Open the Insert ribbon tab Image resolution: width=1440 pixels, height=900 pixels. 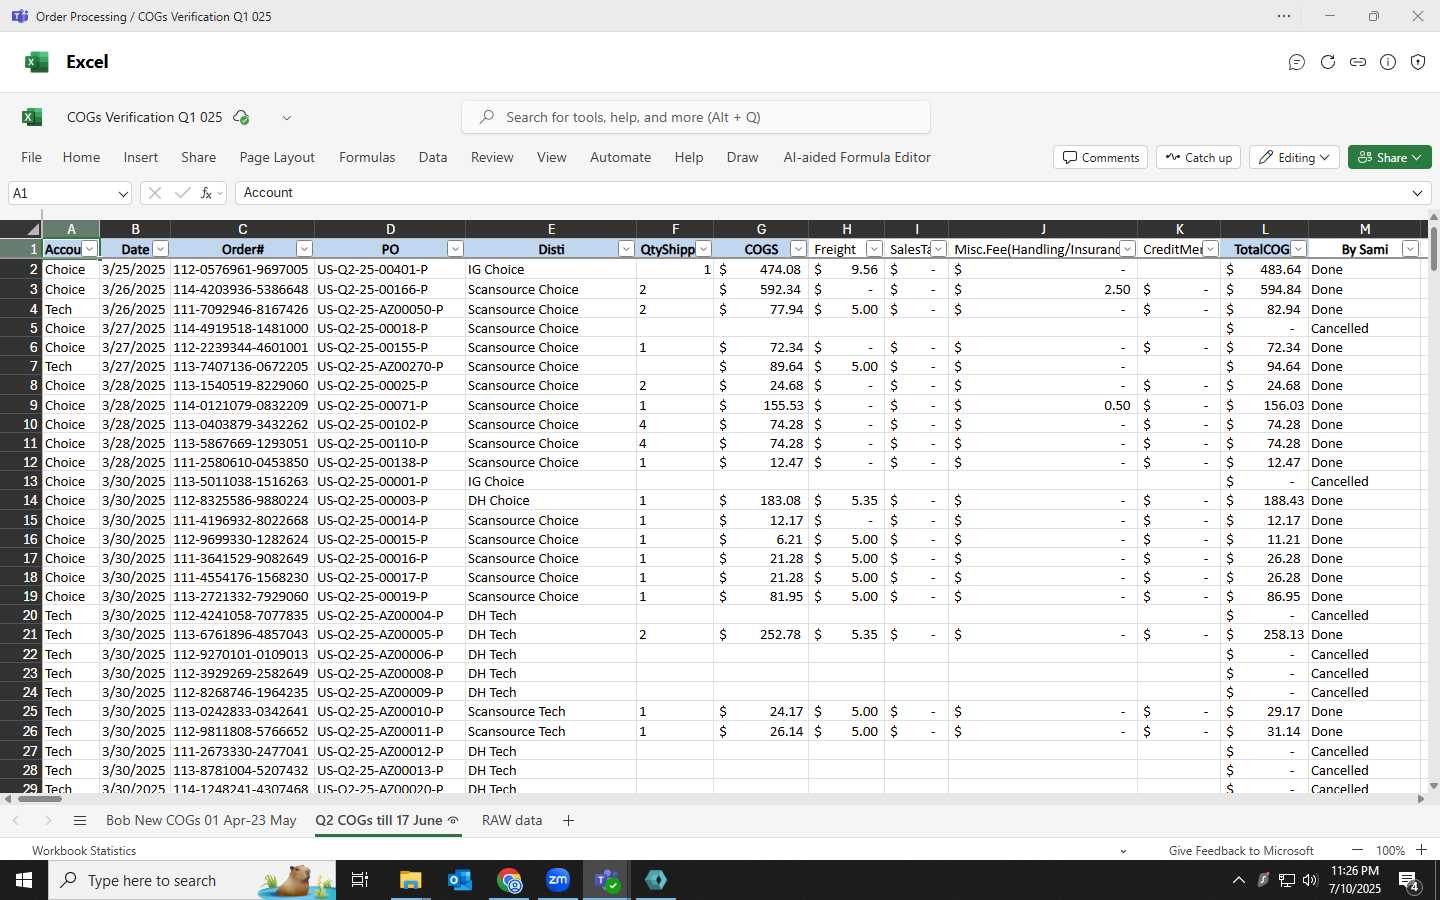141,157
